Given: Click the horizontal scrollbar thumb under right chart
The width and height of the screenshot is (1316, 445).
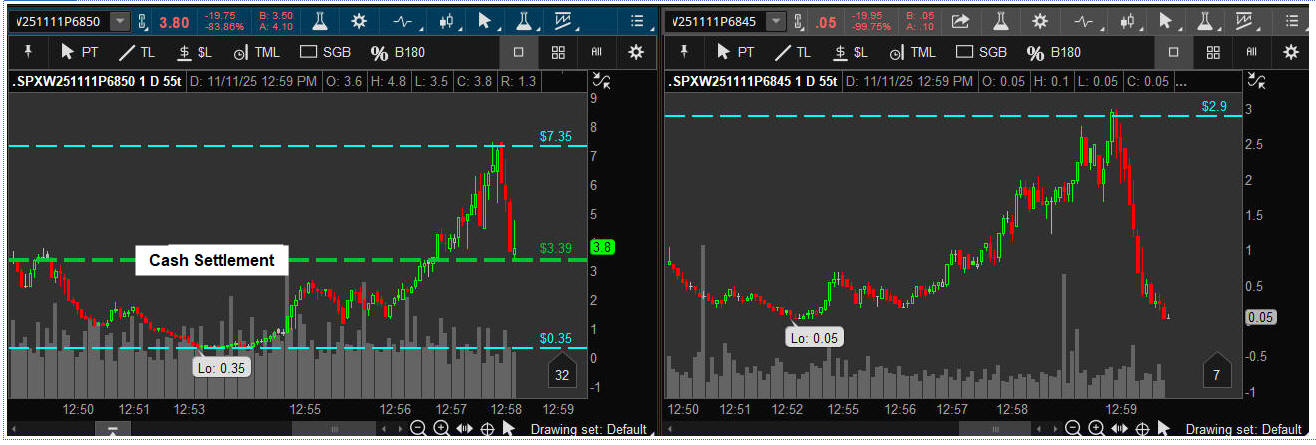Looking at the screenshot, I should 992,429.
